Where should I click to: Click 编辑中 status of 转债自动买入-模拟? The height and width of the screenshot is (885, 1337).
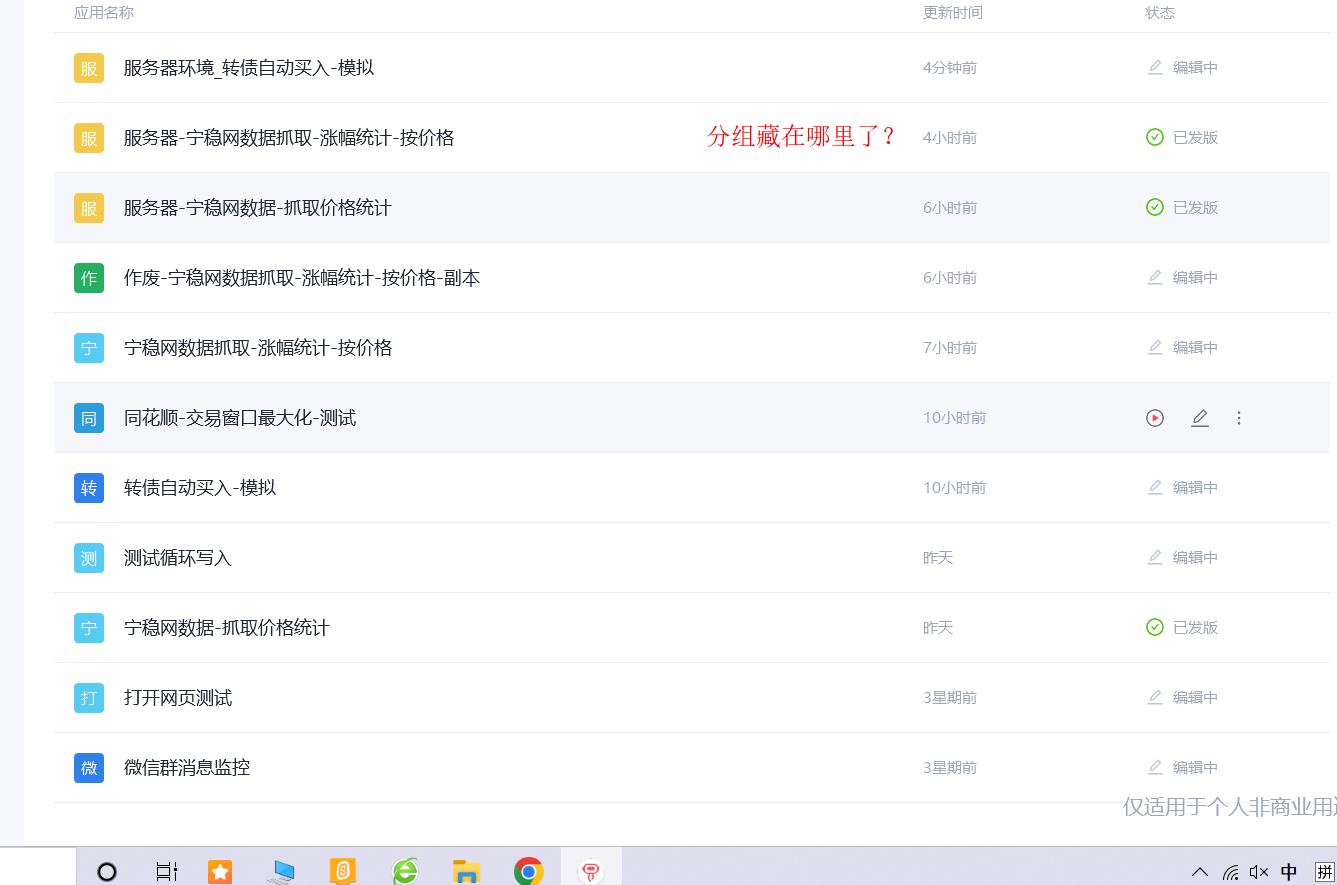[x=1182, y=488]
